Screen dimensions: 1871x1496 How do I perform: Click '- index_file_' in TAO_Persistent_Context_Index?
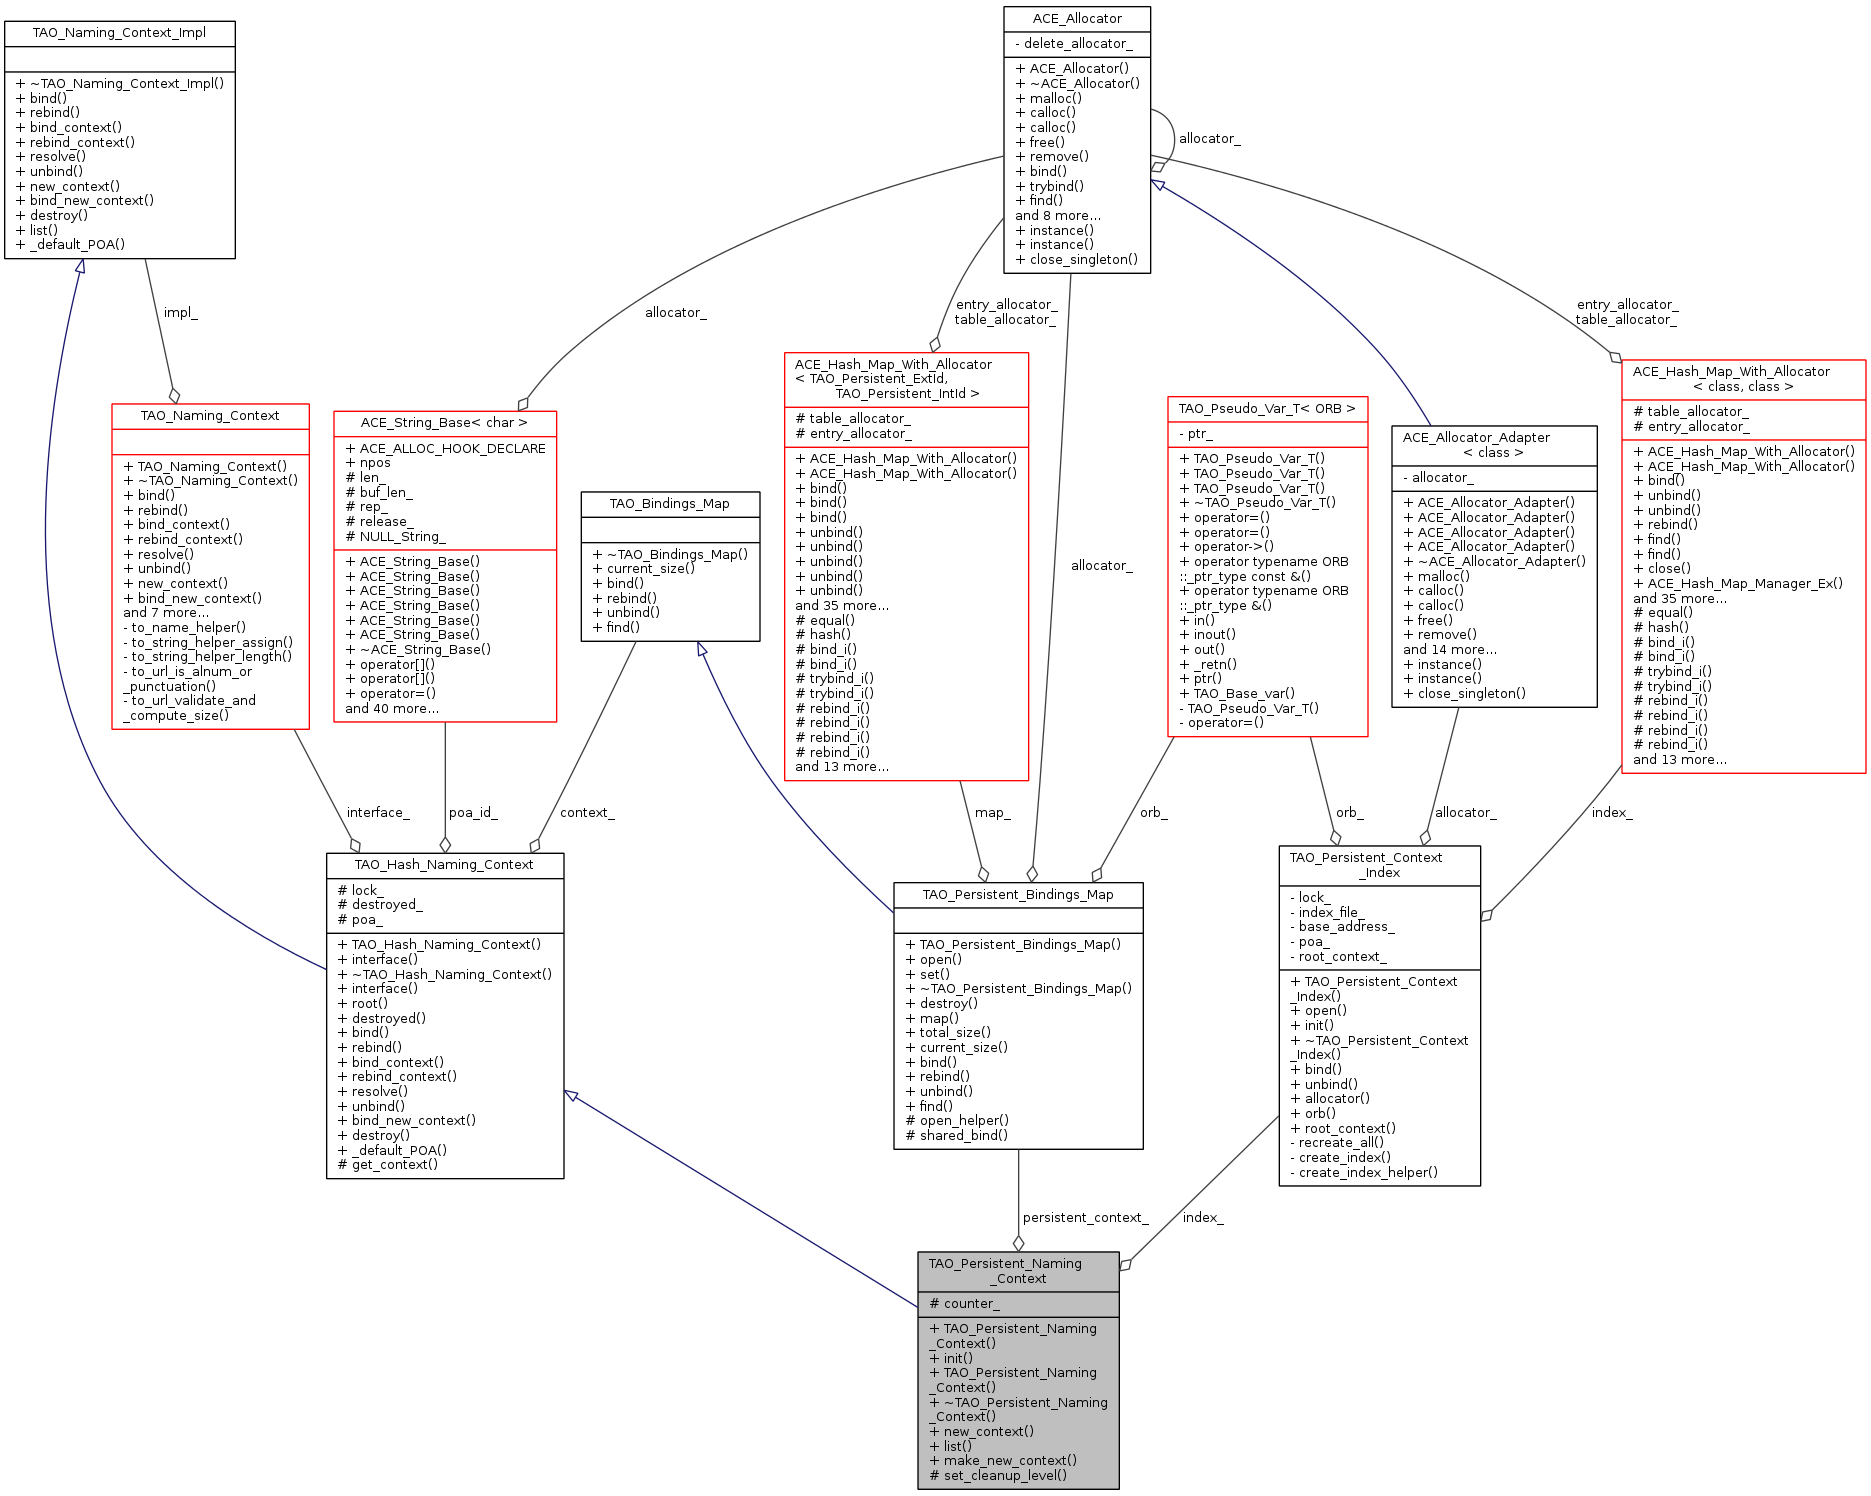[1326, 913]
